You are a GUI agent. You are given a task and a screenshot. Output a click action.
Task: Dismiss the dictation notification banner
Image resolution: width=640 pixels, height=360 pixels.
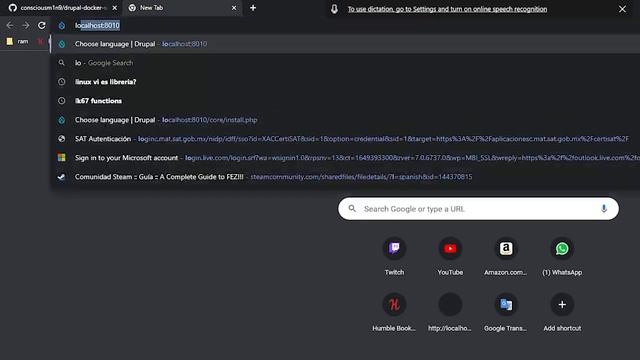622,9
